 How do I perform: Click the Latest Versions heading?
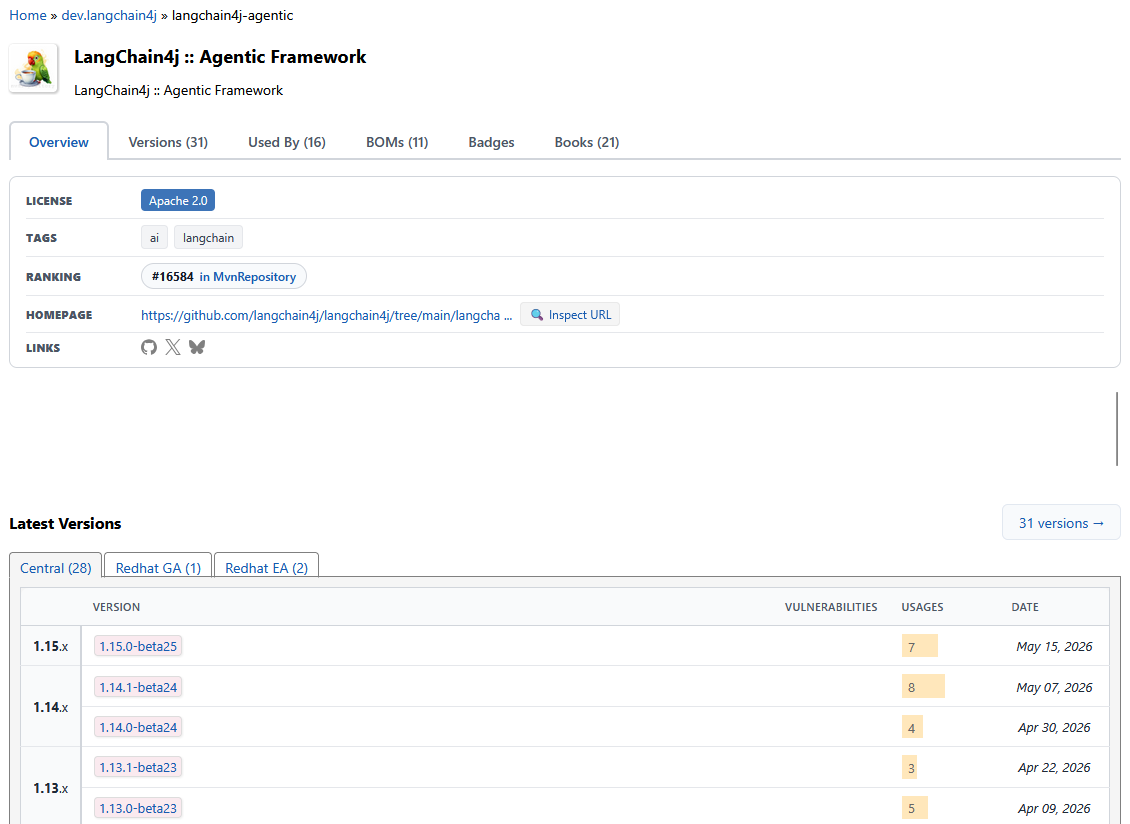point(65,523)
